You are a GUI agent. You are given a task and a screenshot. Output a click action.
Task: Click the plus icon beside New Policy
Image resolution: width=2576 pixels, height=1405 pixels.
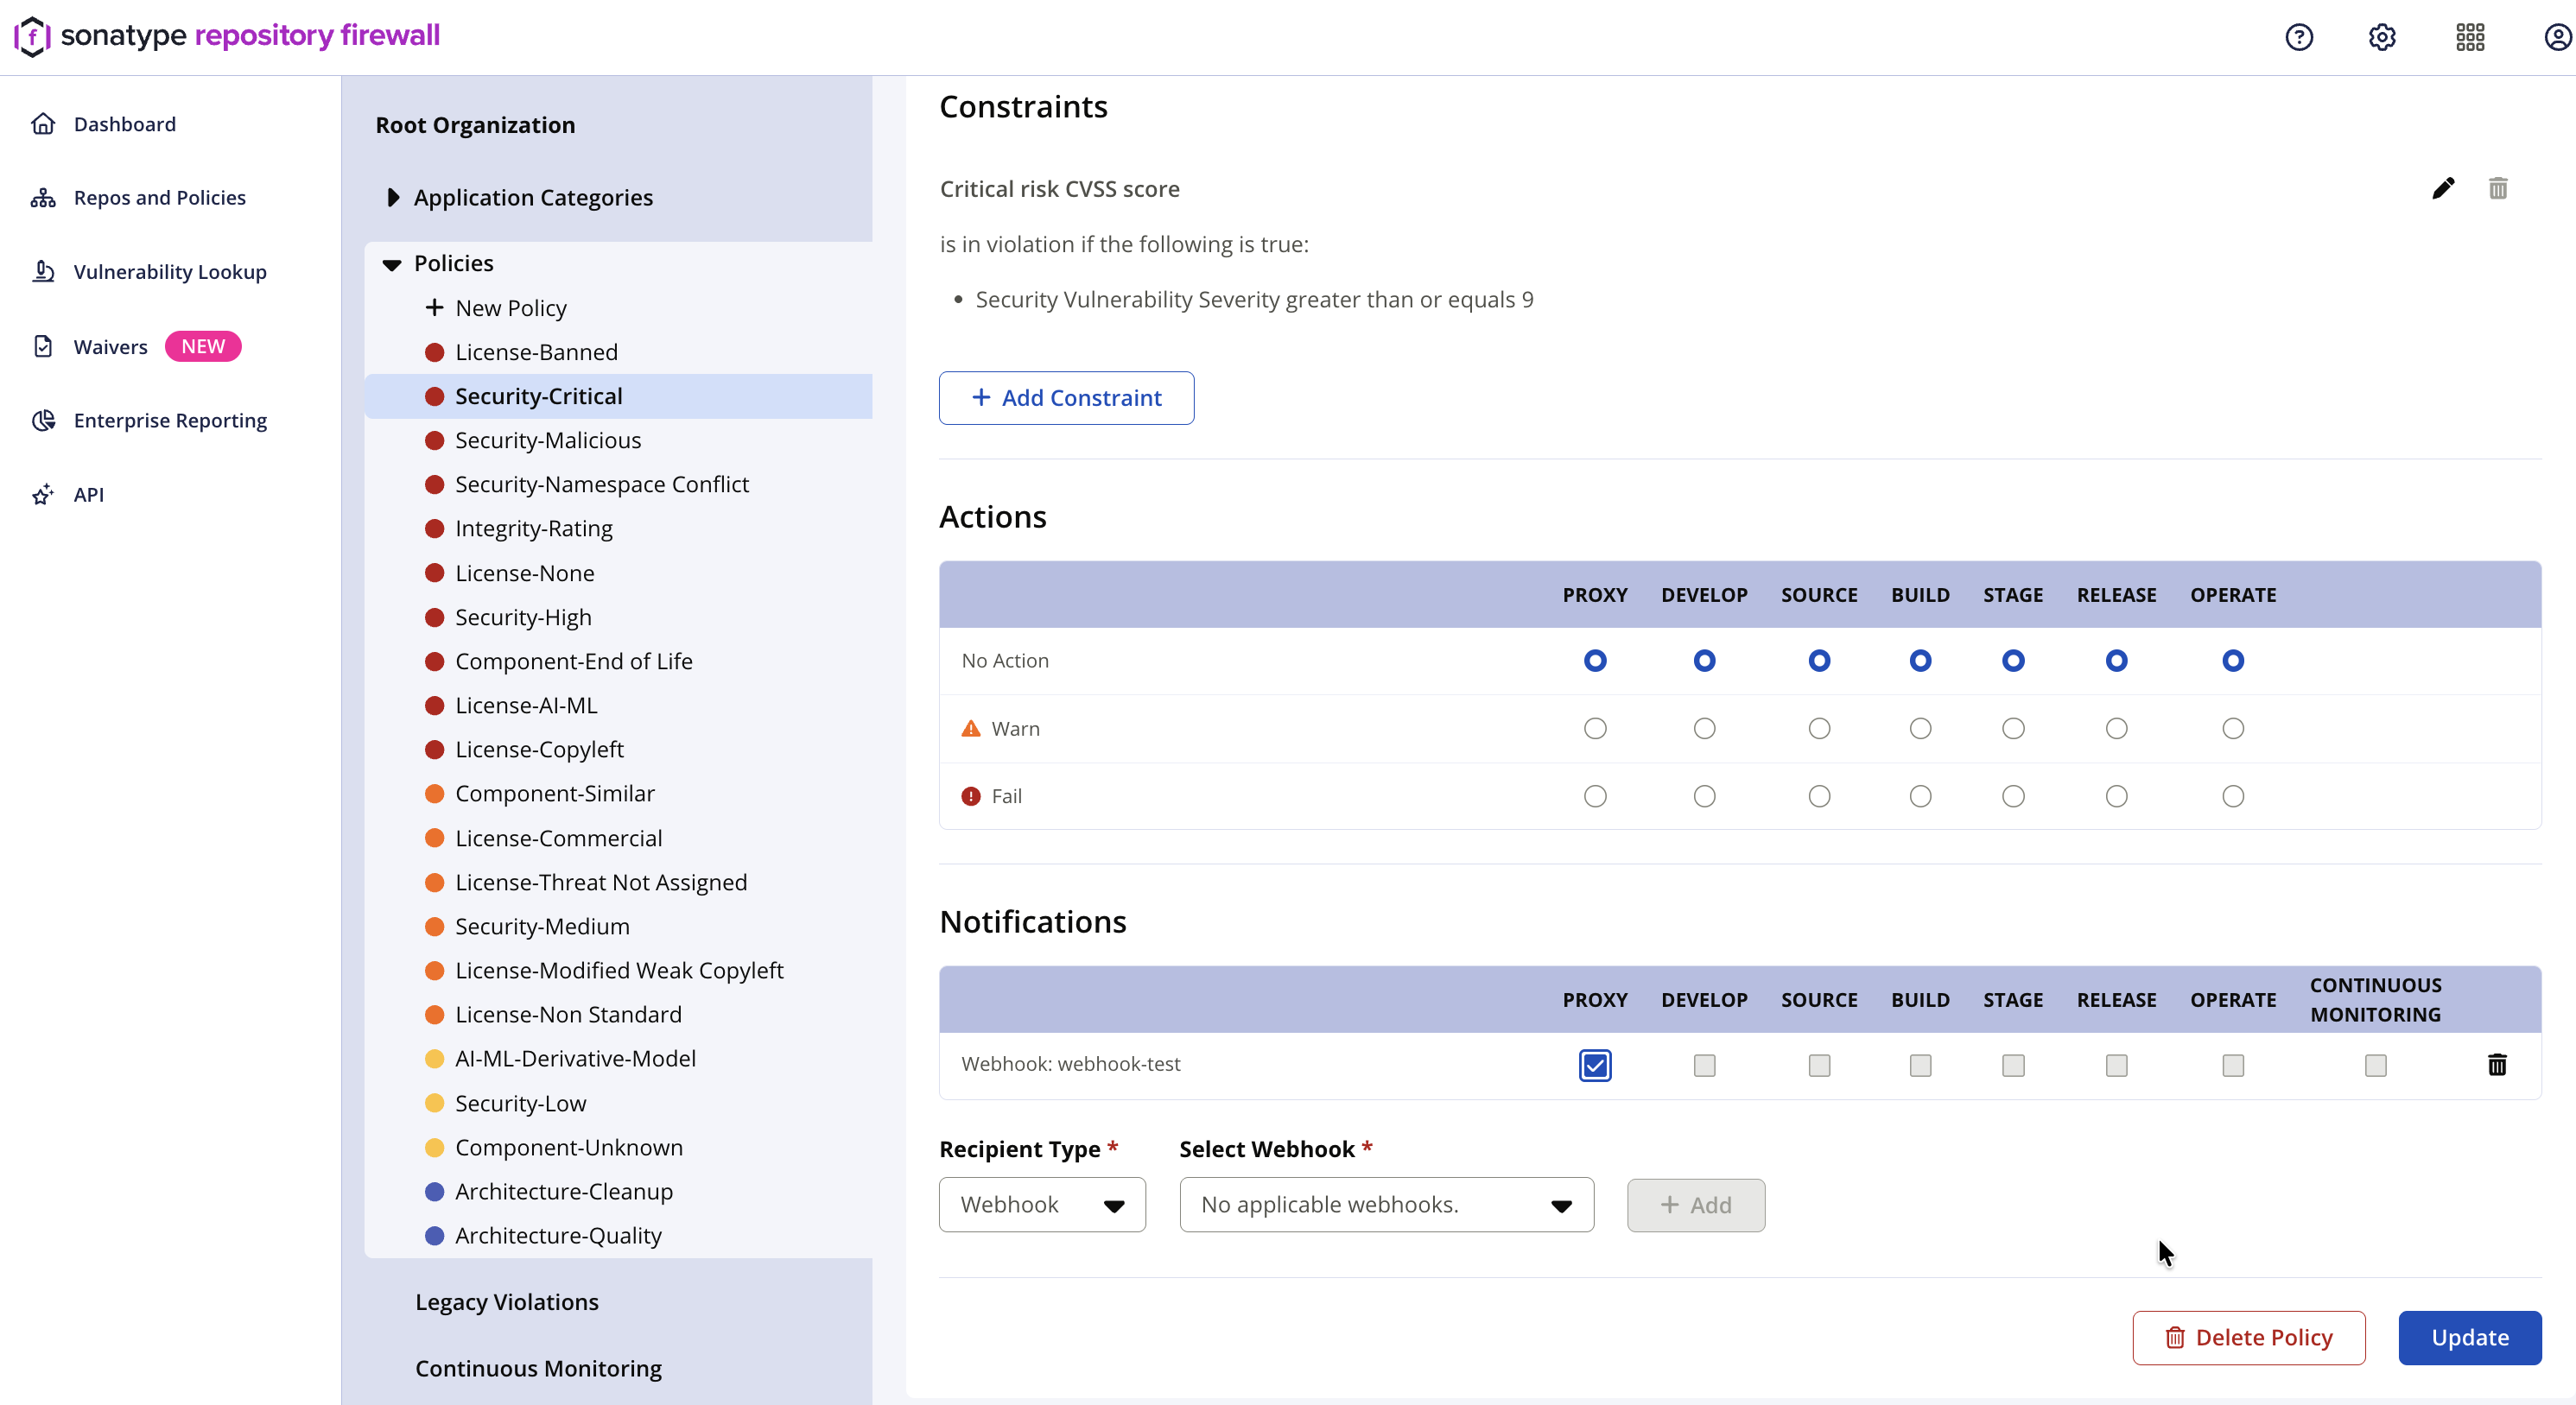coord(434,307)
